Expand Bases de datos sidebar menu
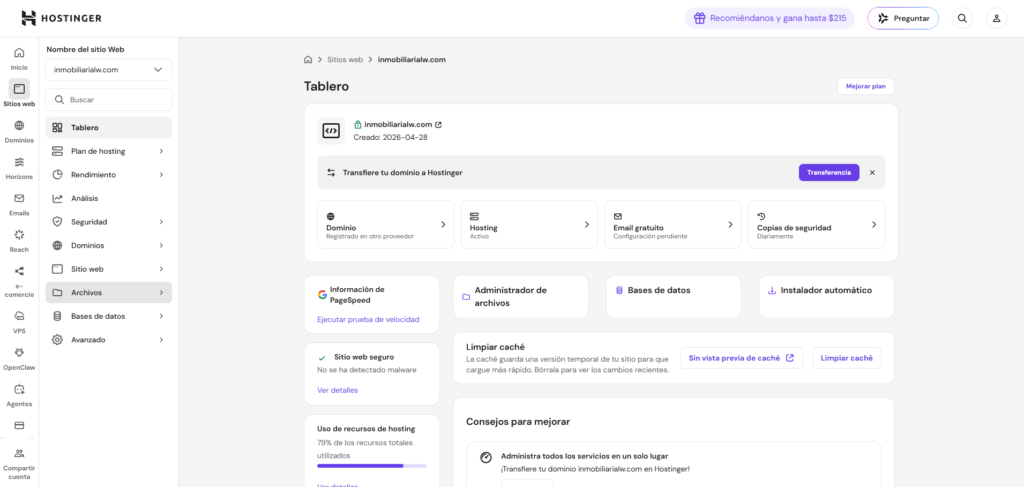 coord(108,316)
